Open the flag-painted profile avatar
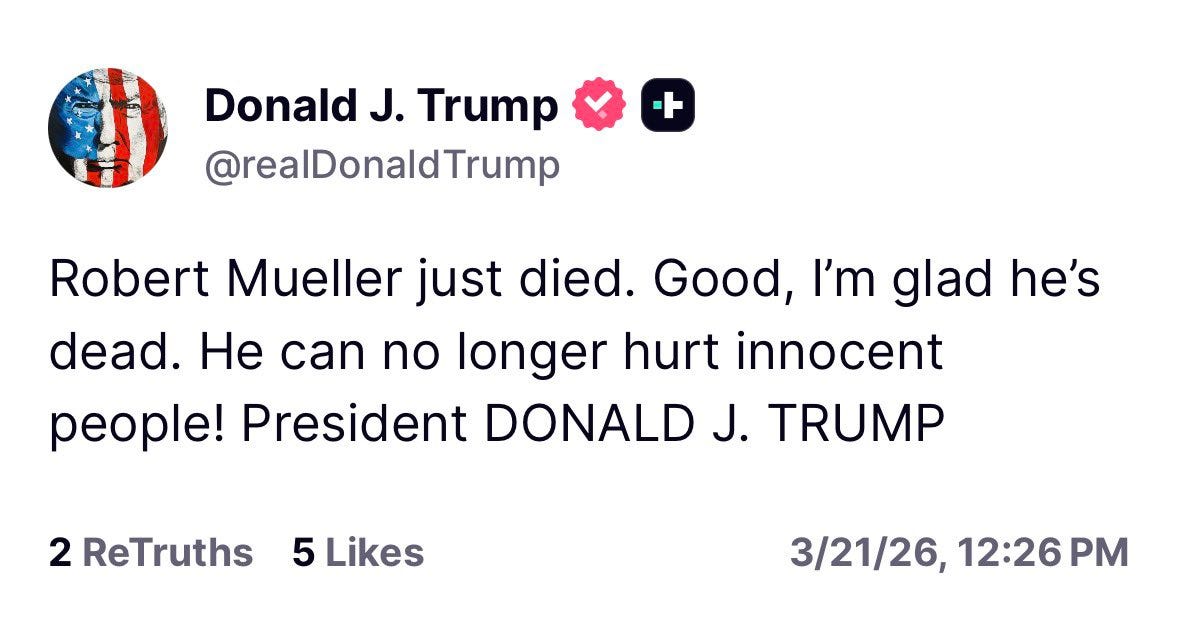 point(108,127)
